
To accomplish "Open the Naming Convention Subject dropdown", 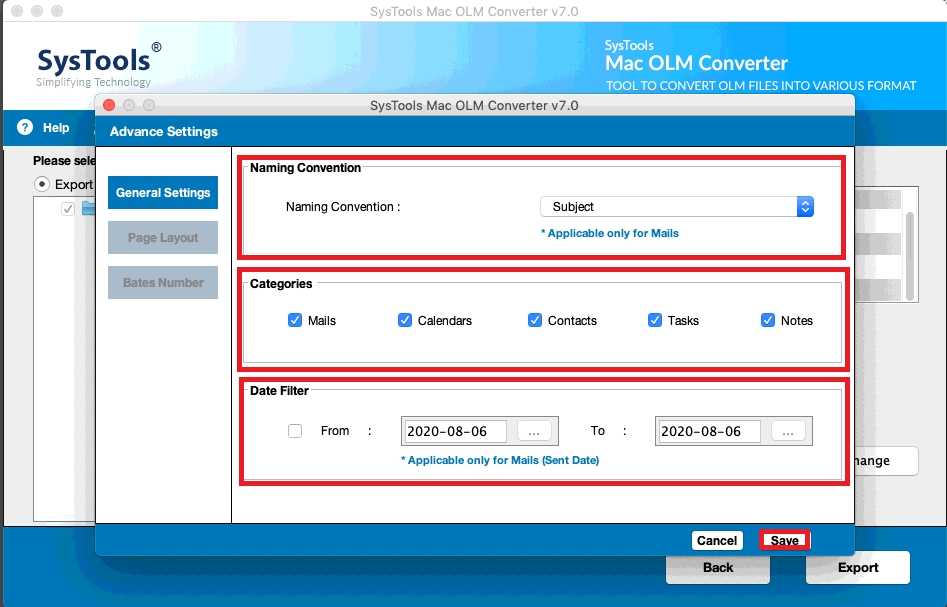I will coord(677,207).
